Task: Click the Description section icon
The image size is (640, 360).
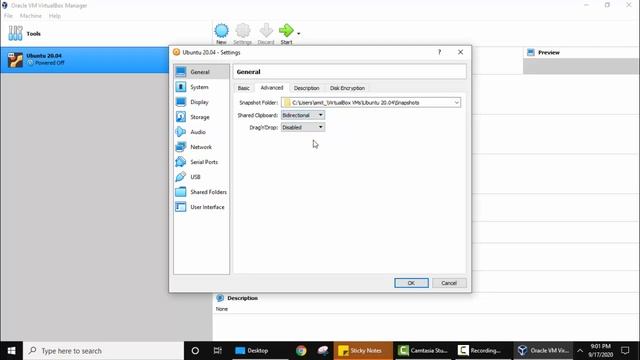Action: tap(220, 298)
